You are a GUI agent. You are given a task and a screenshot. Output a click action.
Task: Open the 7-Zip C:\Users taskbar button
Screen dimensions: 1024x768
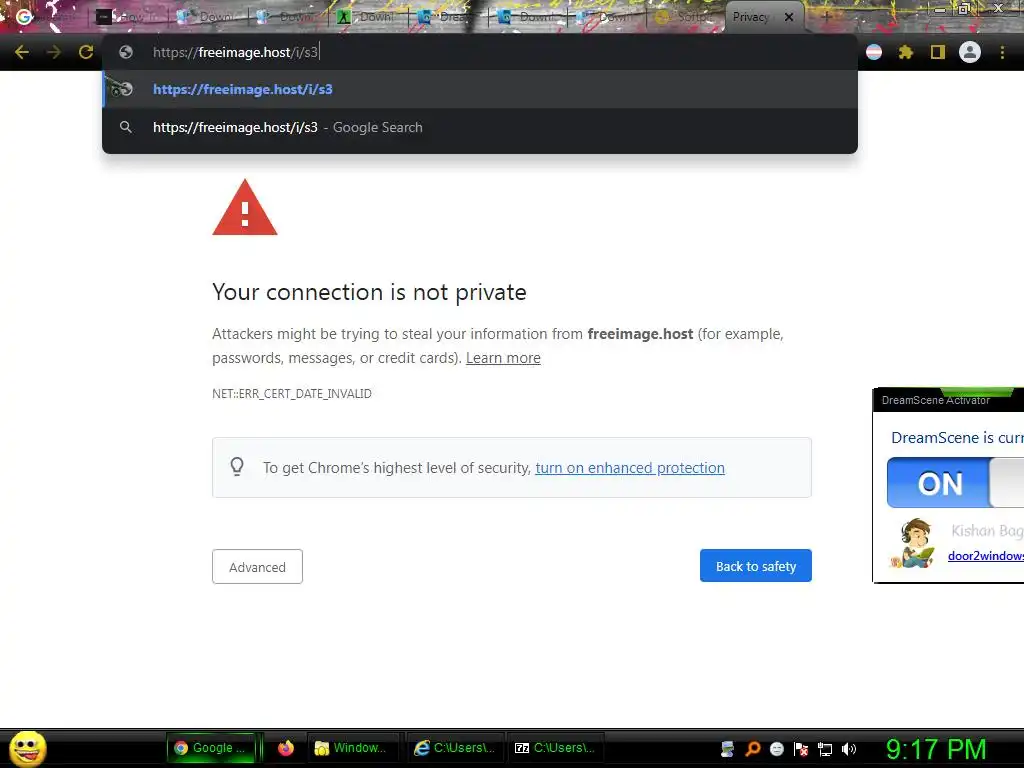[x=556, y=748]
